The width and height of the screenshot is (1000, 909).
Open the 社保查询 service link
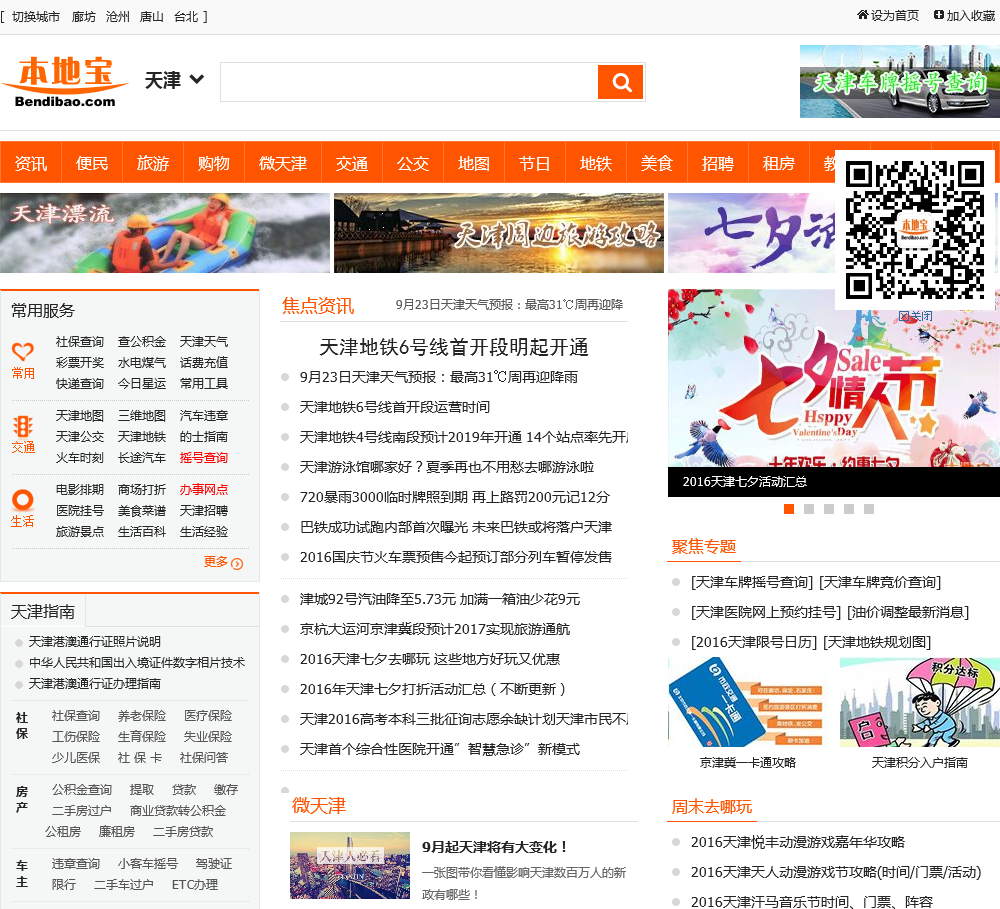80,342
